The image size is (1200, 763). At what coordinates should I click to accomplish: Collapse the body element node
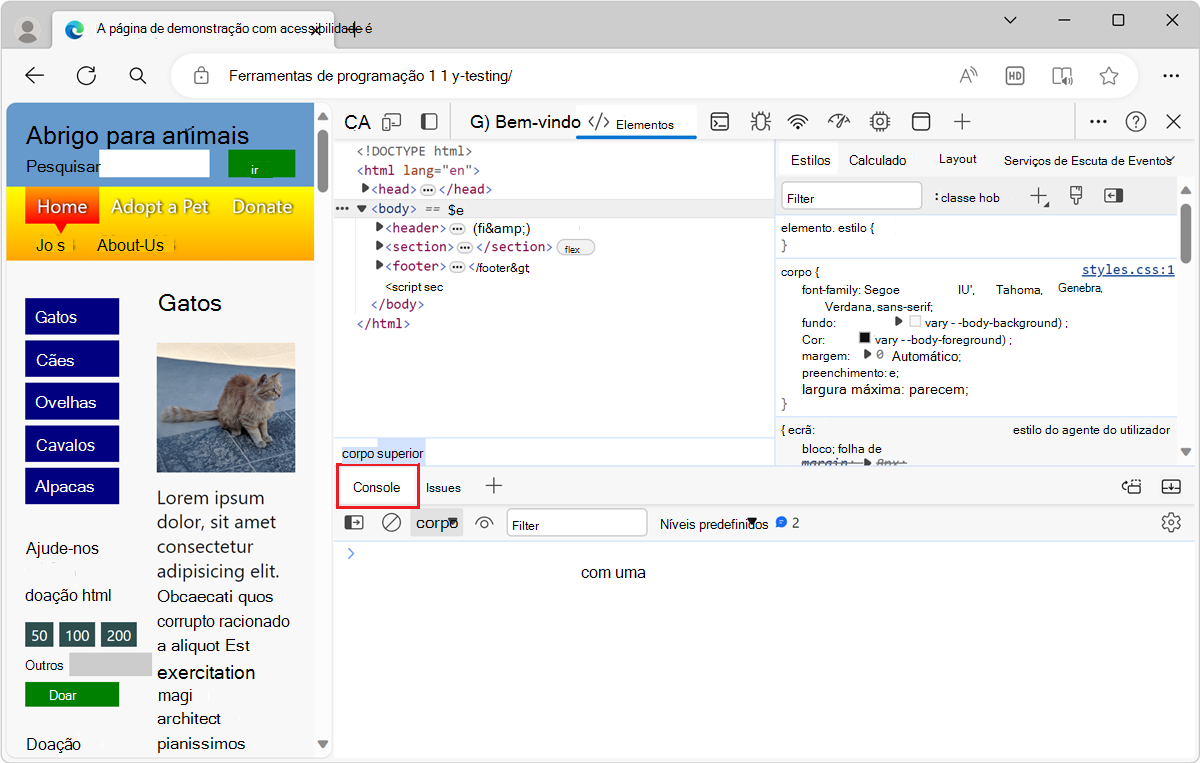(362, 209)
